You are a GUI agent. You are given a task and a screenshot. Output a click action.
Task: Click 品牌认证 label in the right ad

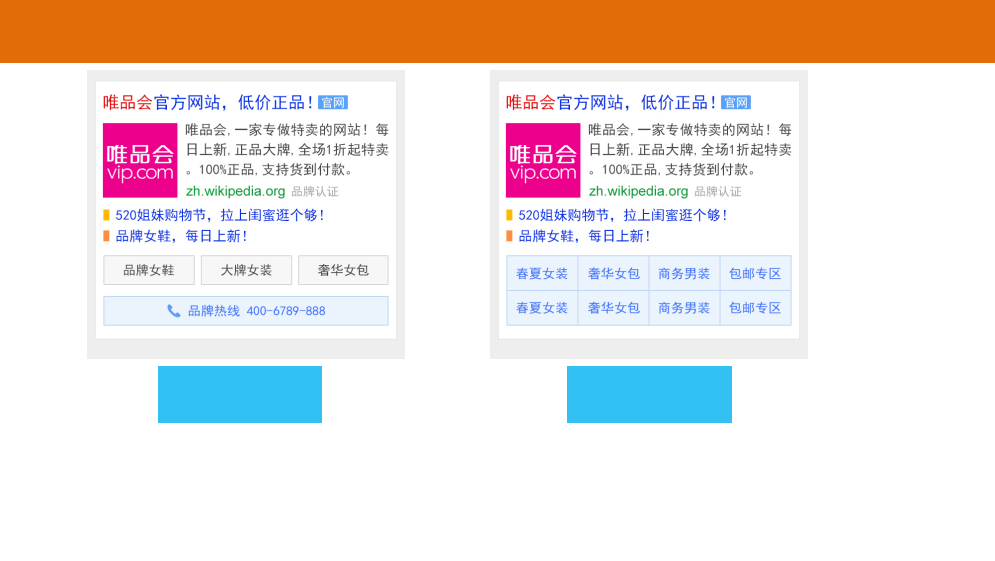[x=718, y=192]
